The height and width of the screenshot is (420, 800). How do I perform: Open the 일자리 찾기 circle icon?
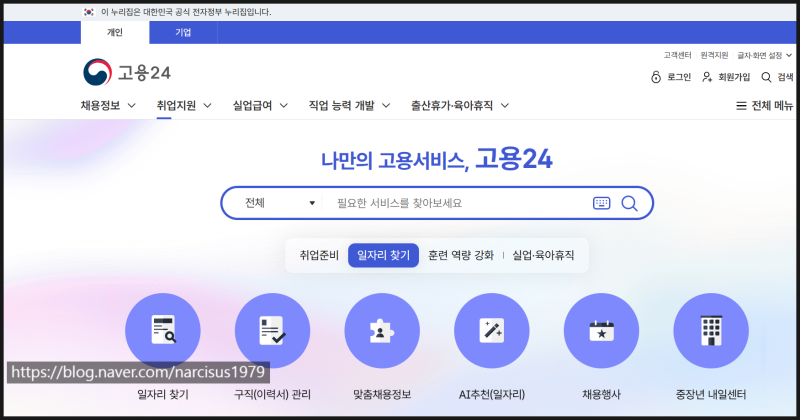pyautogui.click(x=163, y=331)
